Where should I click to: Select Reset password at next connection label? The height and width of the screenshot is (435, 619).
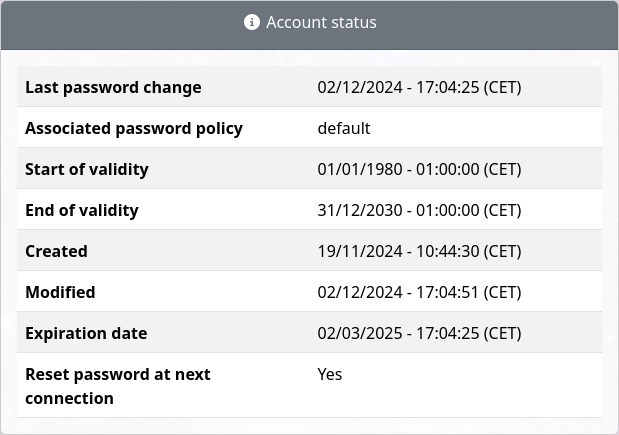118,386
